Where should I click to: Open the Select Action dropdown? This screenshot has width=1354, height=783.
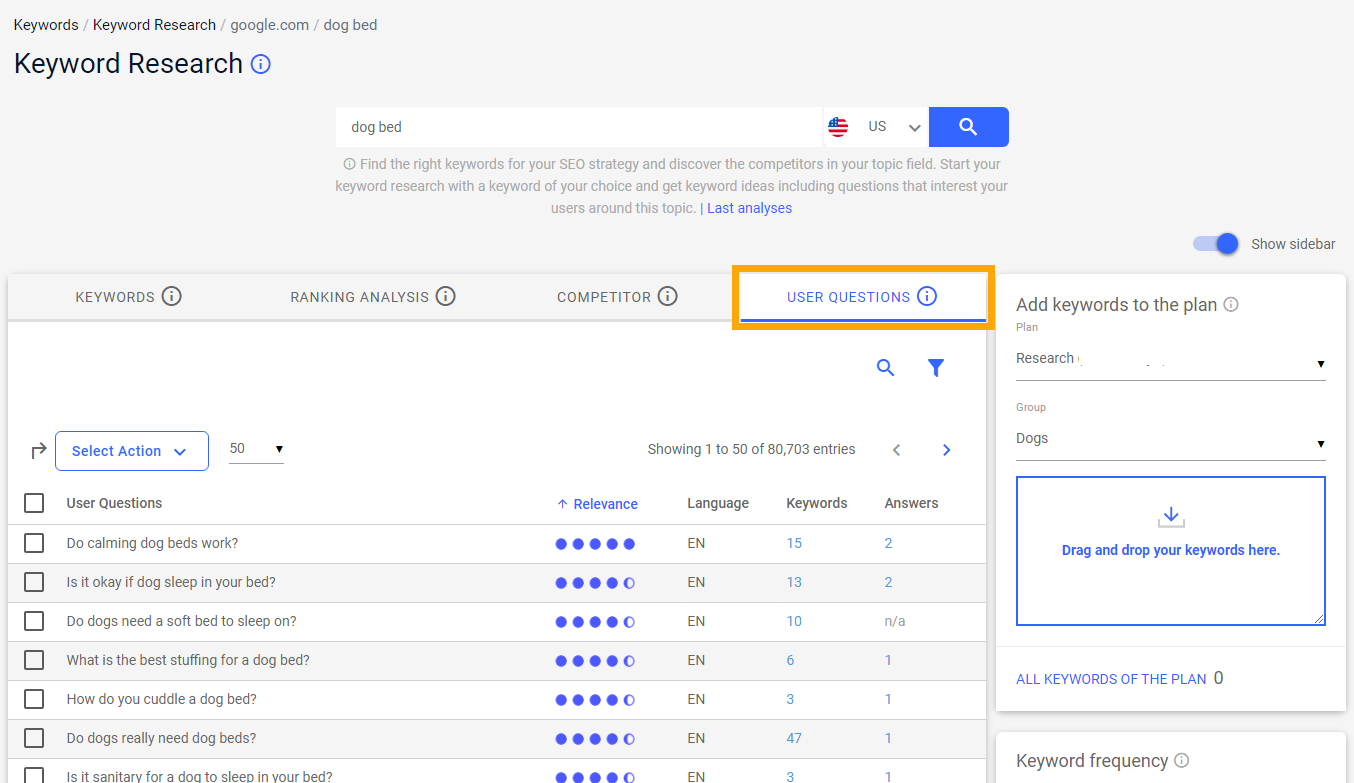point(131,450)
